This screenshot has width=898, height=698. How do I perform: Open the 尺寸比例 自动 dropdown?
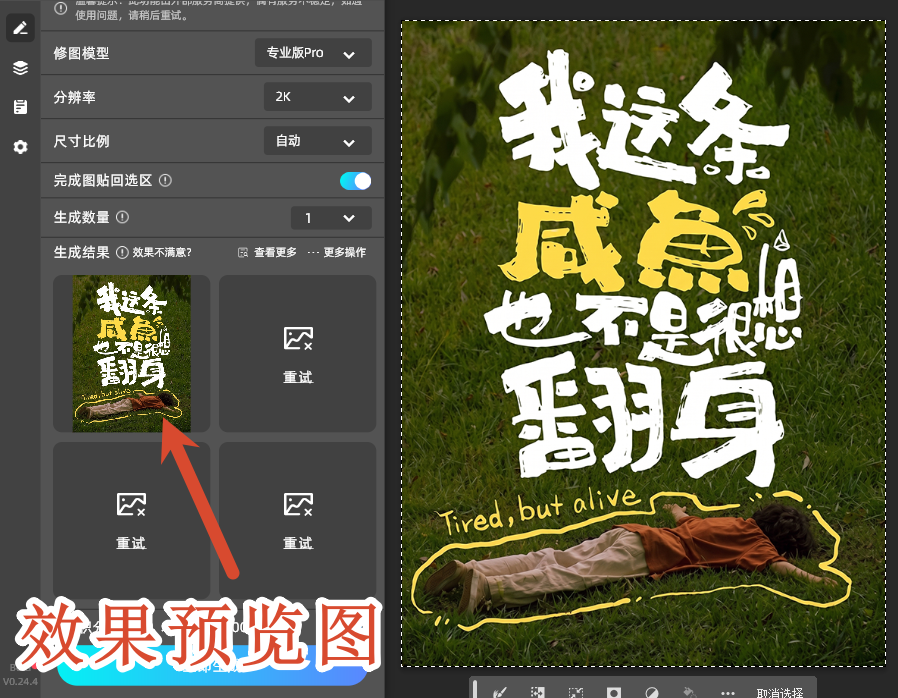318,141
